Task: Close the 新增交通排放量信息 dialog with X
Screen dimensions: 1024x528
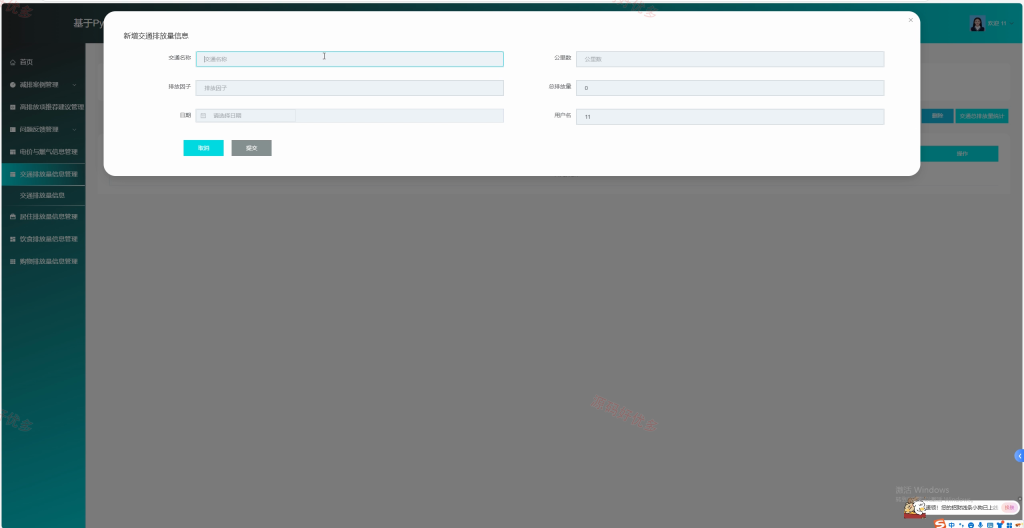Action: pos(910,20)
